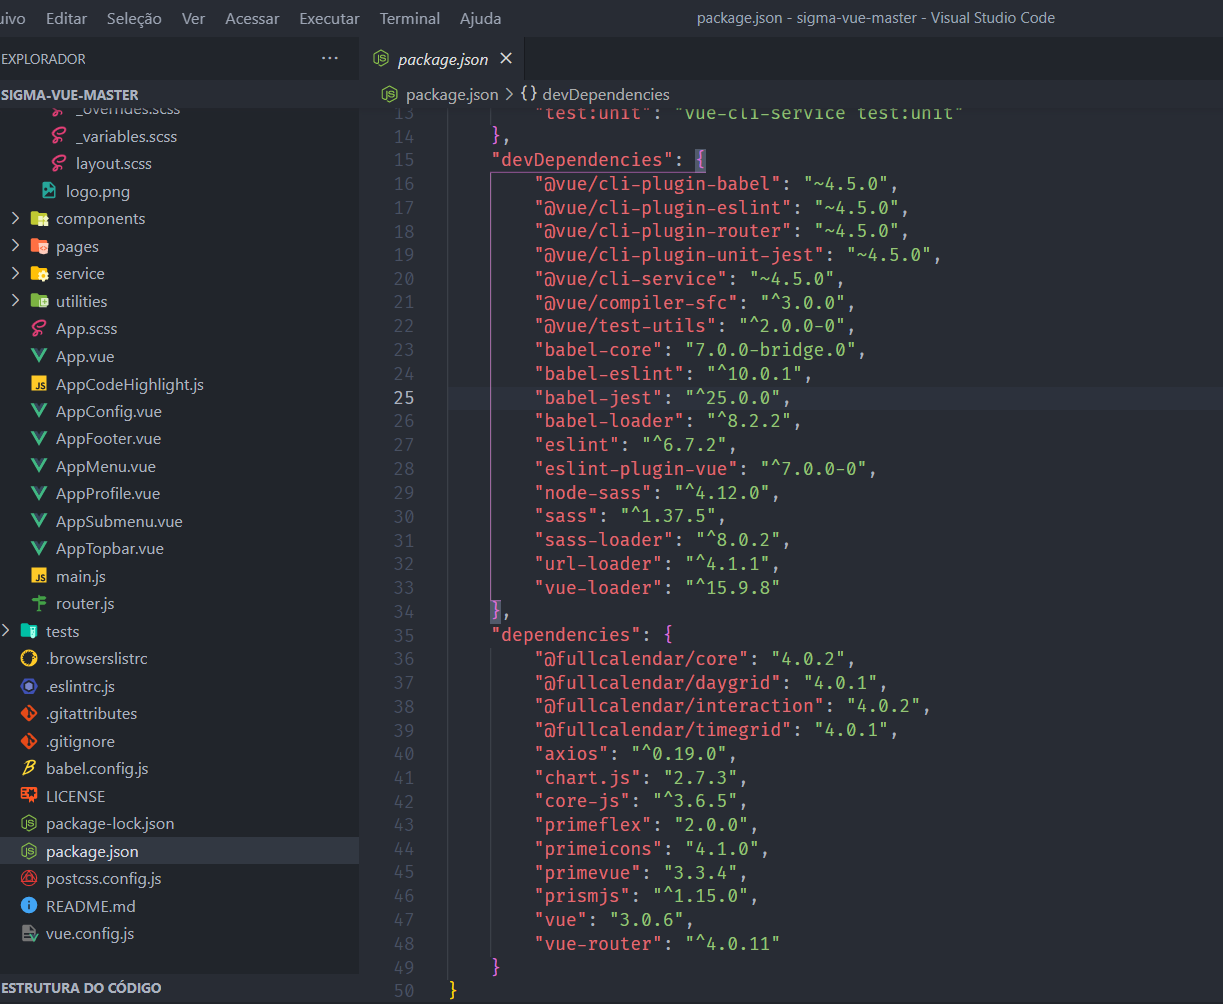Click the tests folder icon
This screenshot has height=1004, width=1223.
pos(29,631)
